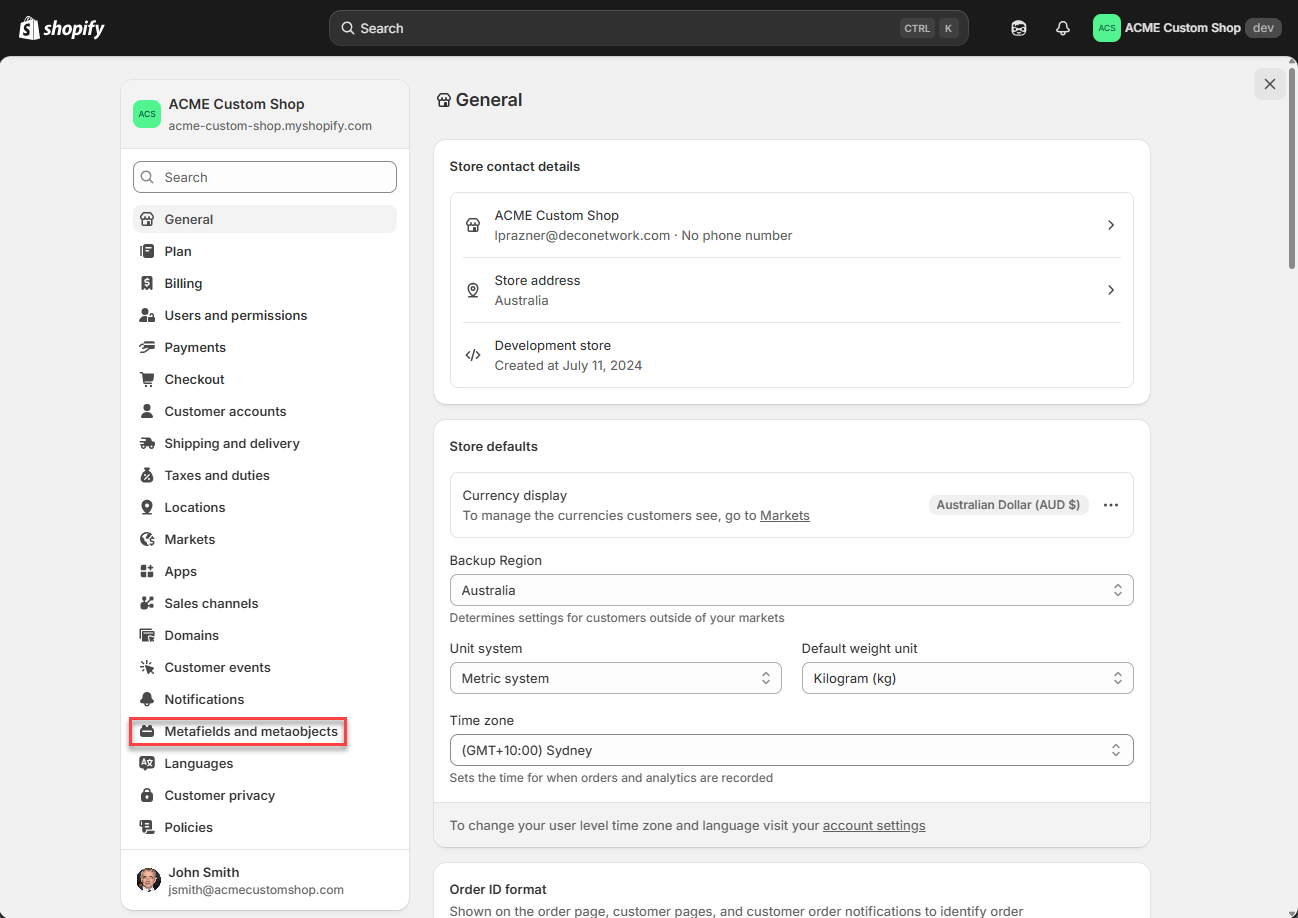Click the Domains icon
This screenshot has width=1298, height=918.
click(x=147, y=635)
